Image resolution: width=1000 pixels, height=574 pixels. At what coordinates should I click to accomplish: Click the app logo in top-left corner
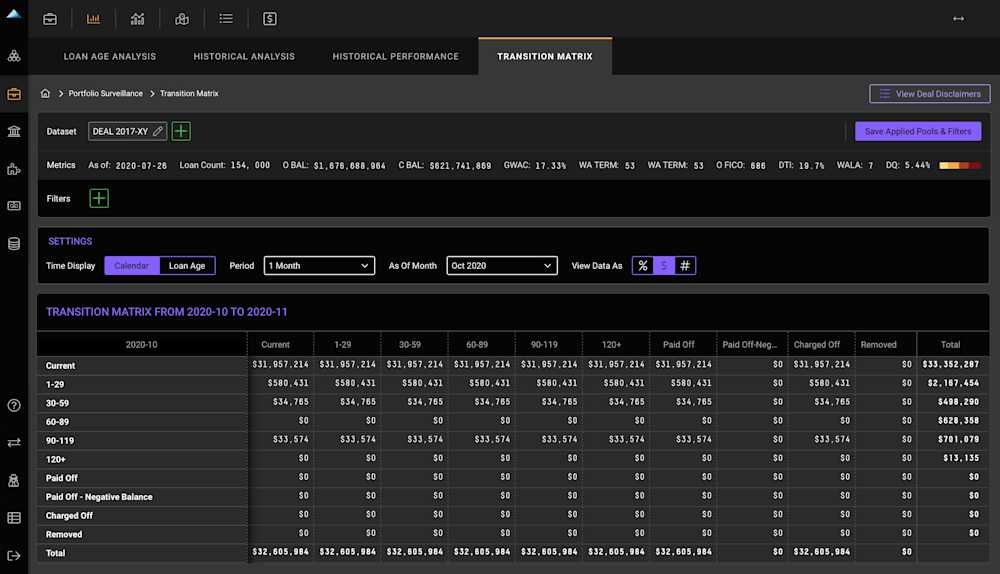13,14
